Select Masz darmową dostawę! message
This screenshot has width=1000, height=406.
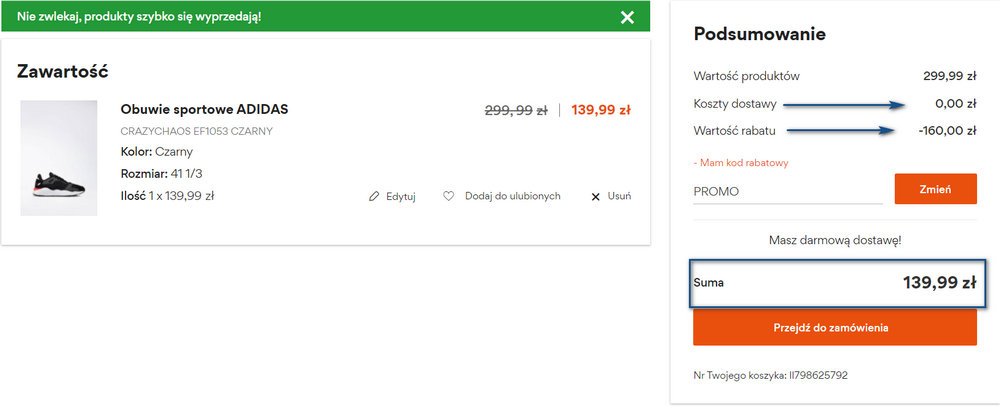point(835,241)
